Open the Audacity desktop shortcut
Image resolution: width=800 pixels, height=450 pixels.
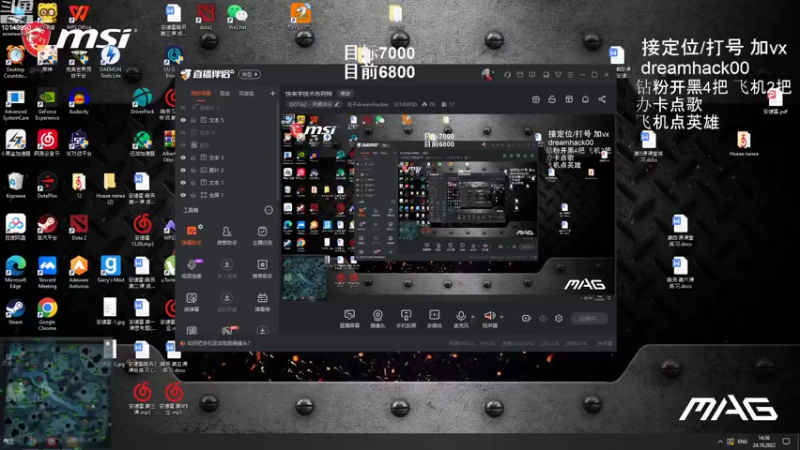[x=79, y=101]
